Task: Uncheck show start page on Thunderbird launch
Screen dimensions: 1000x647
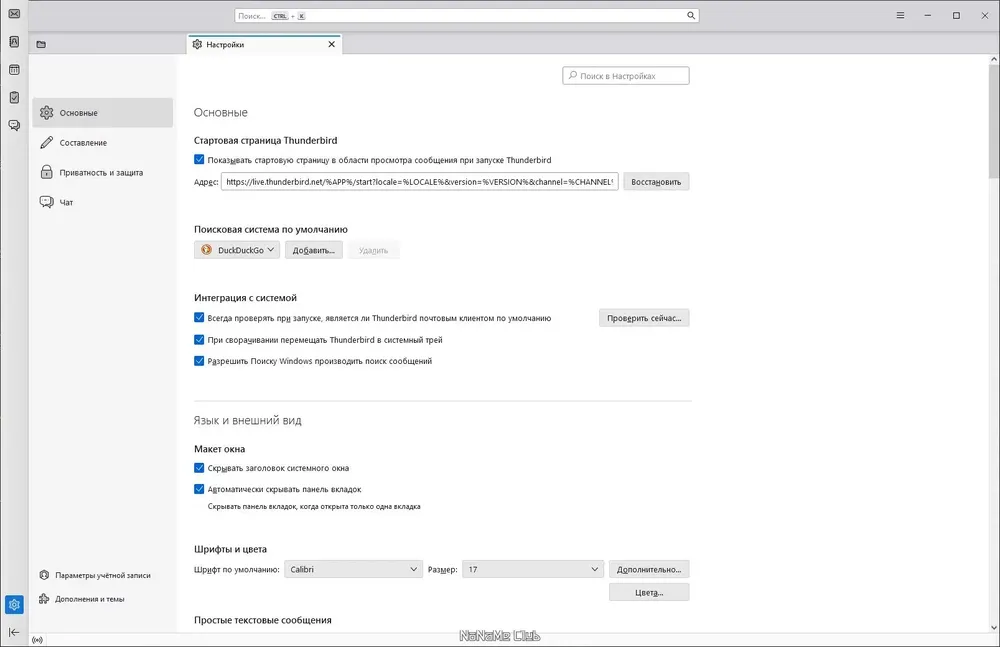Action: coord(199,160)
